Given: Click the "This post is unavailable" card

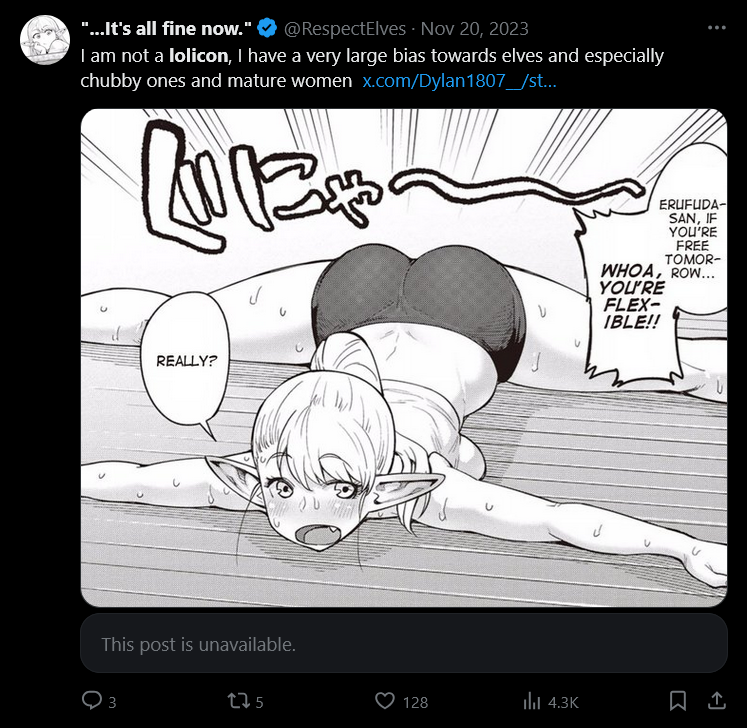Looking at the screenshot, I should (x=404, y=643).
